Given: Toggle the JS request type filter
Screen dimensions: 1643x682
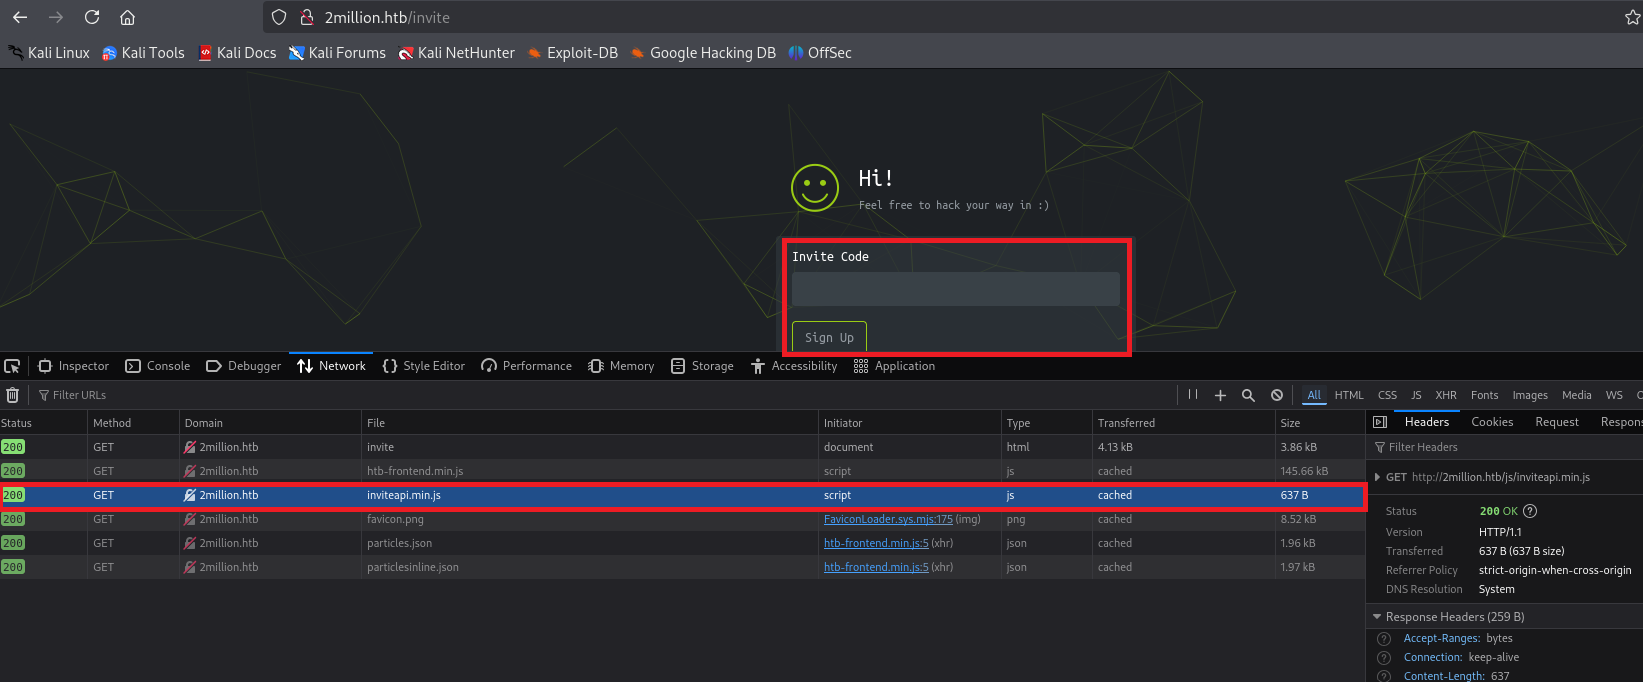Looking at the screenshot, I should pyautogui.click(x=1416, y=395).
